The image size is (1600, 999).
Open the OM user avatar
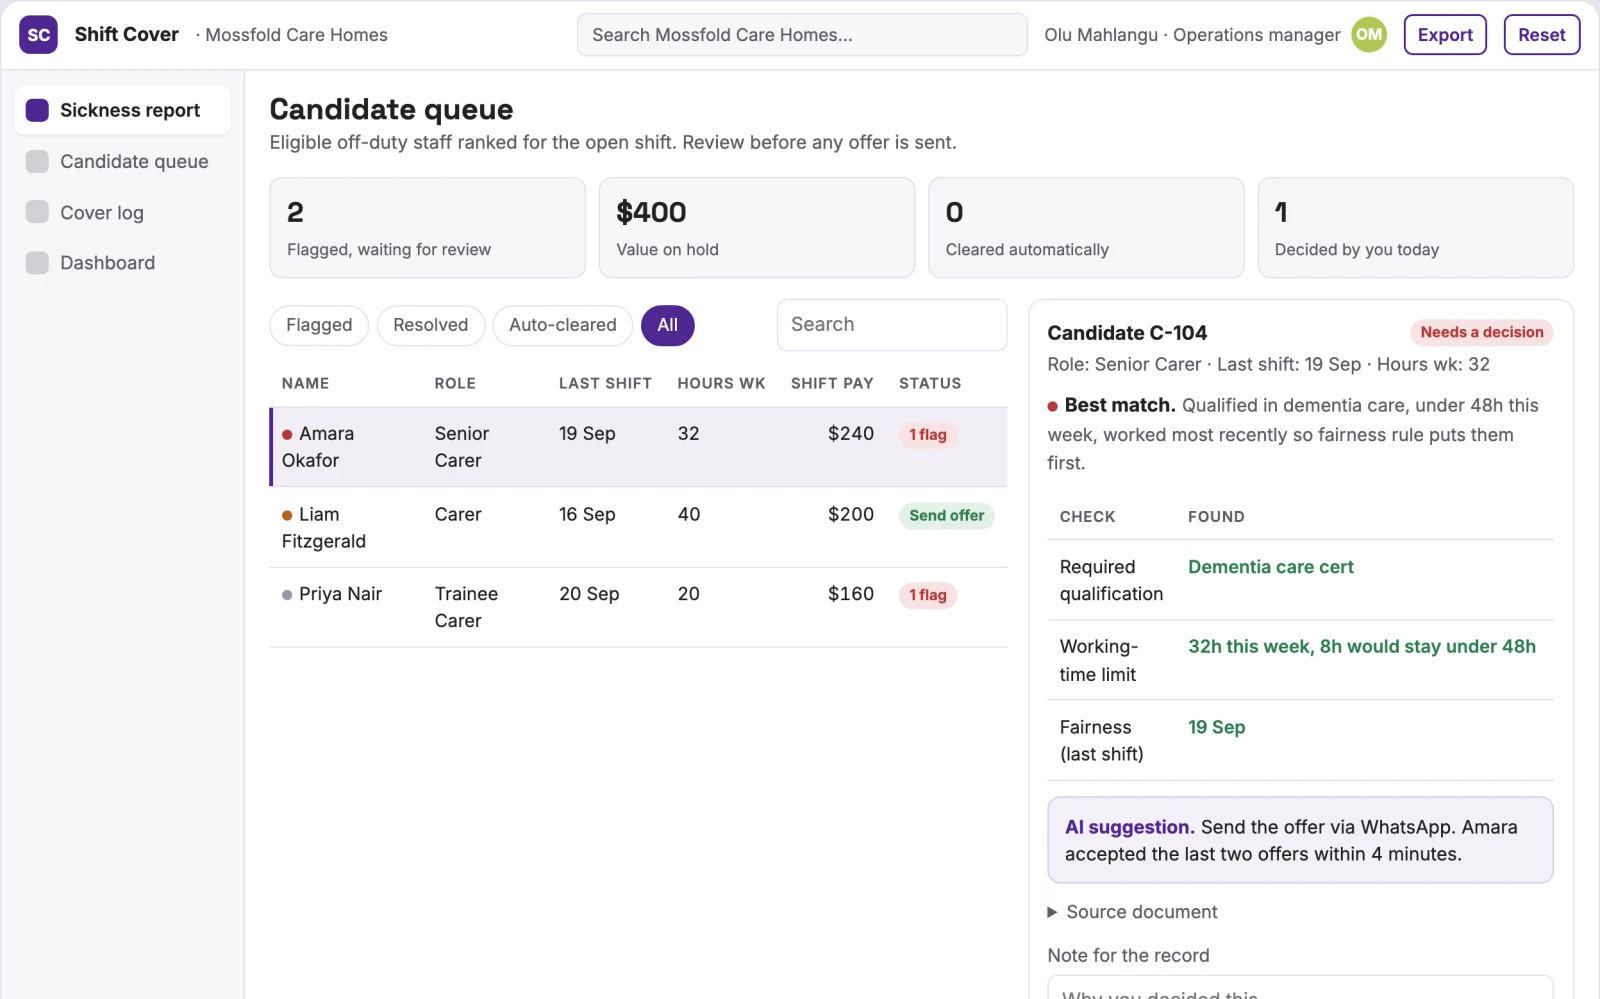coord(1369,35)
